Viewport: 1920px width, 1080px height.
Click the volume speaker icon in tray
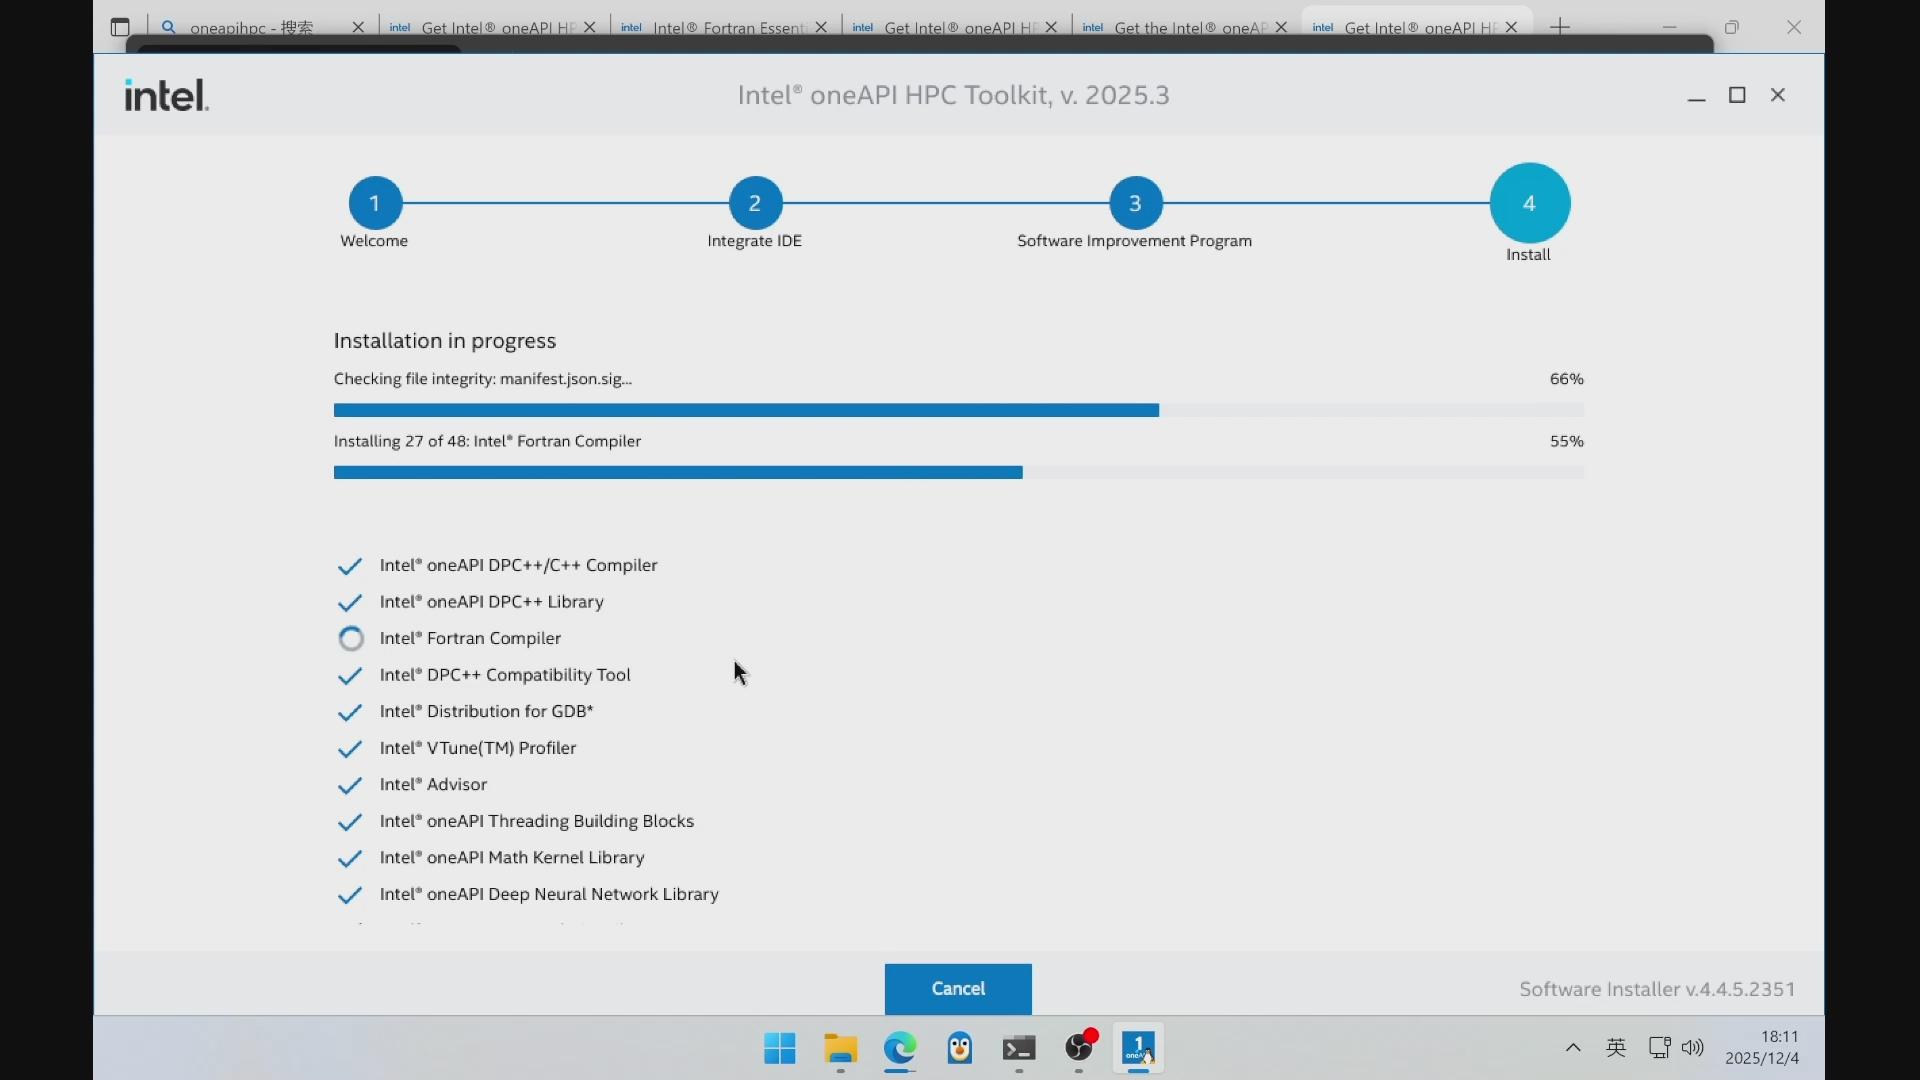(1692, 1047)
